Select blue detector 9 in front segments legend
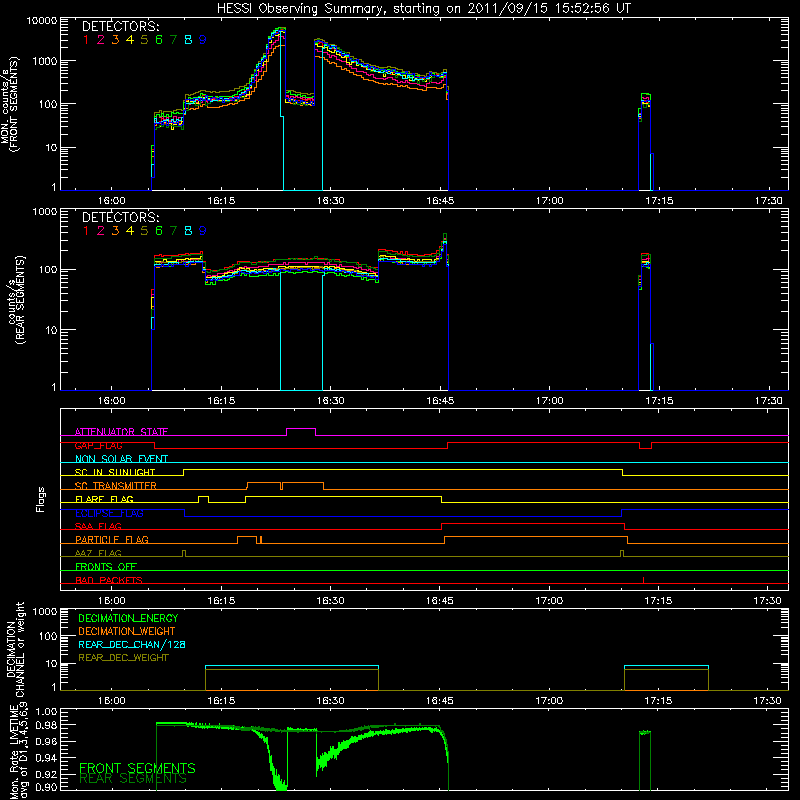This screenshot has width=800, height=800. click(x=203, y=40)
